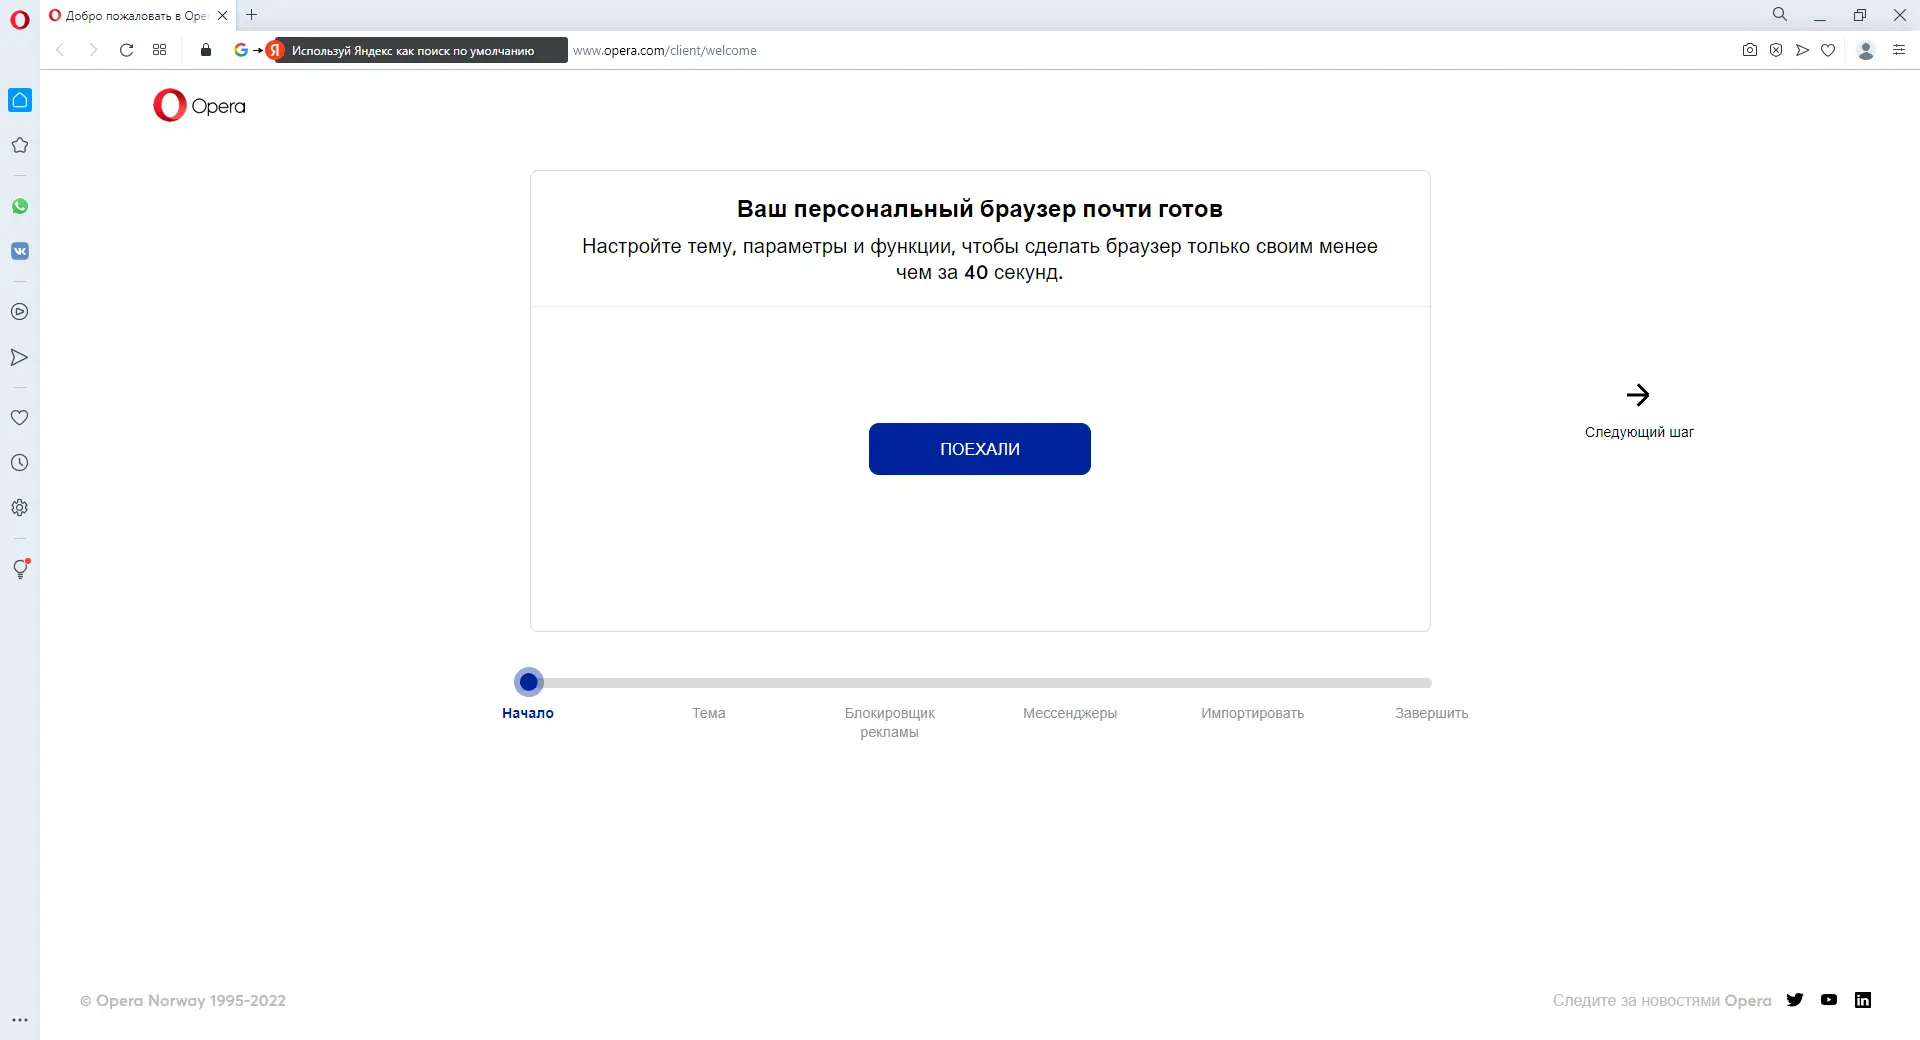This screenshot has width=1920, height=1040.
Task: Reload the current page
Action: tap(126, 50)
